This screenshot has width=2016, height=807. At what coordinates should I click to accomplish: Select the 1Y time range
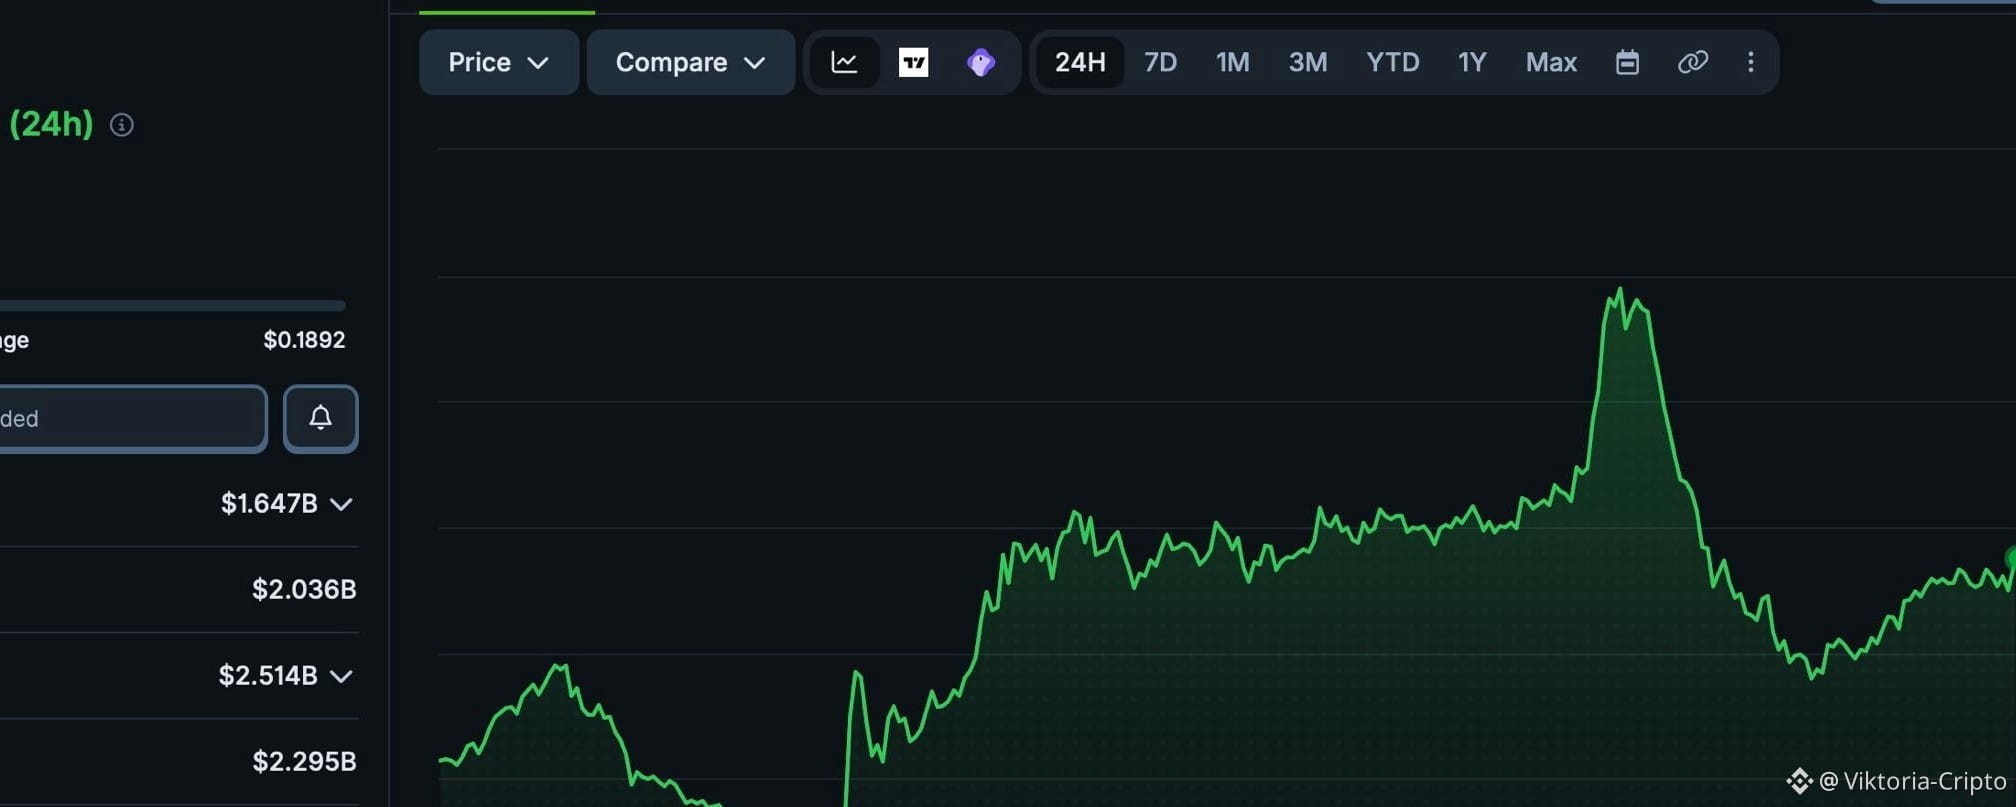pyautogui.click(x=1472, y=62)
